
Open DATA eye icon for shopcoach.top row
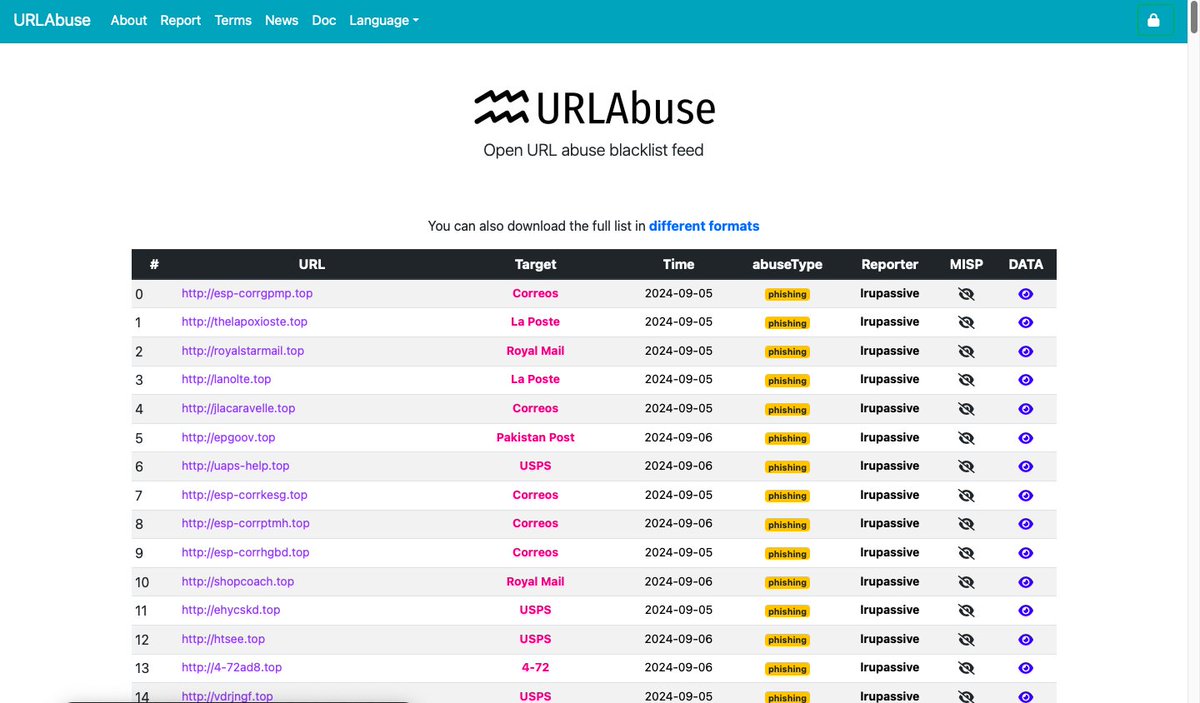coord(1024,581)
